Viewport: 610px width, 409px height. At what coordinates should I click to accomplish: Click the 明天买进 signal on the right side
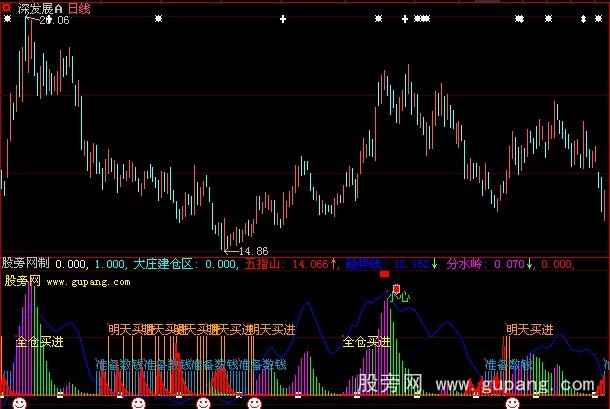(x=530, y=330)
